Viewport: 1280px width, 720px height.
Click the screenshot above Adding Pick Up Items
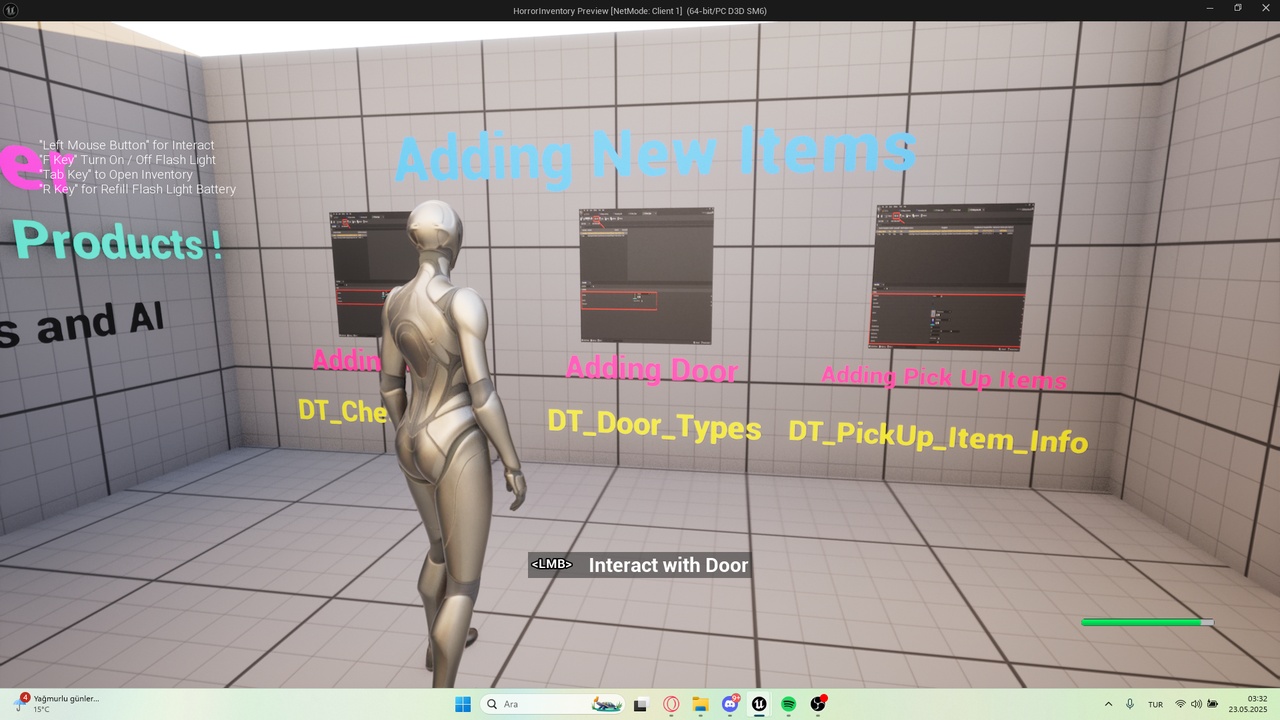950,277
